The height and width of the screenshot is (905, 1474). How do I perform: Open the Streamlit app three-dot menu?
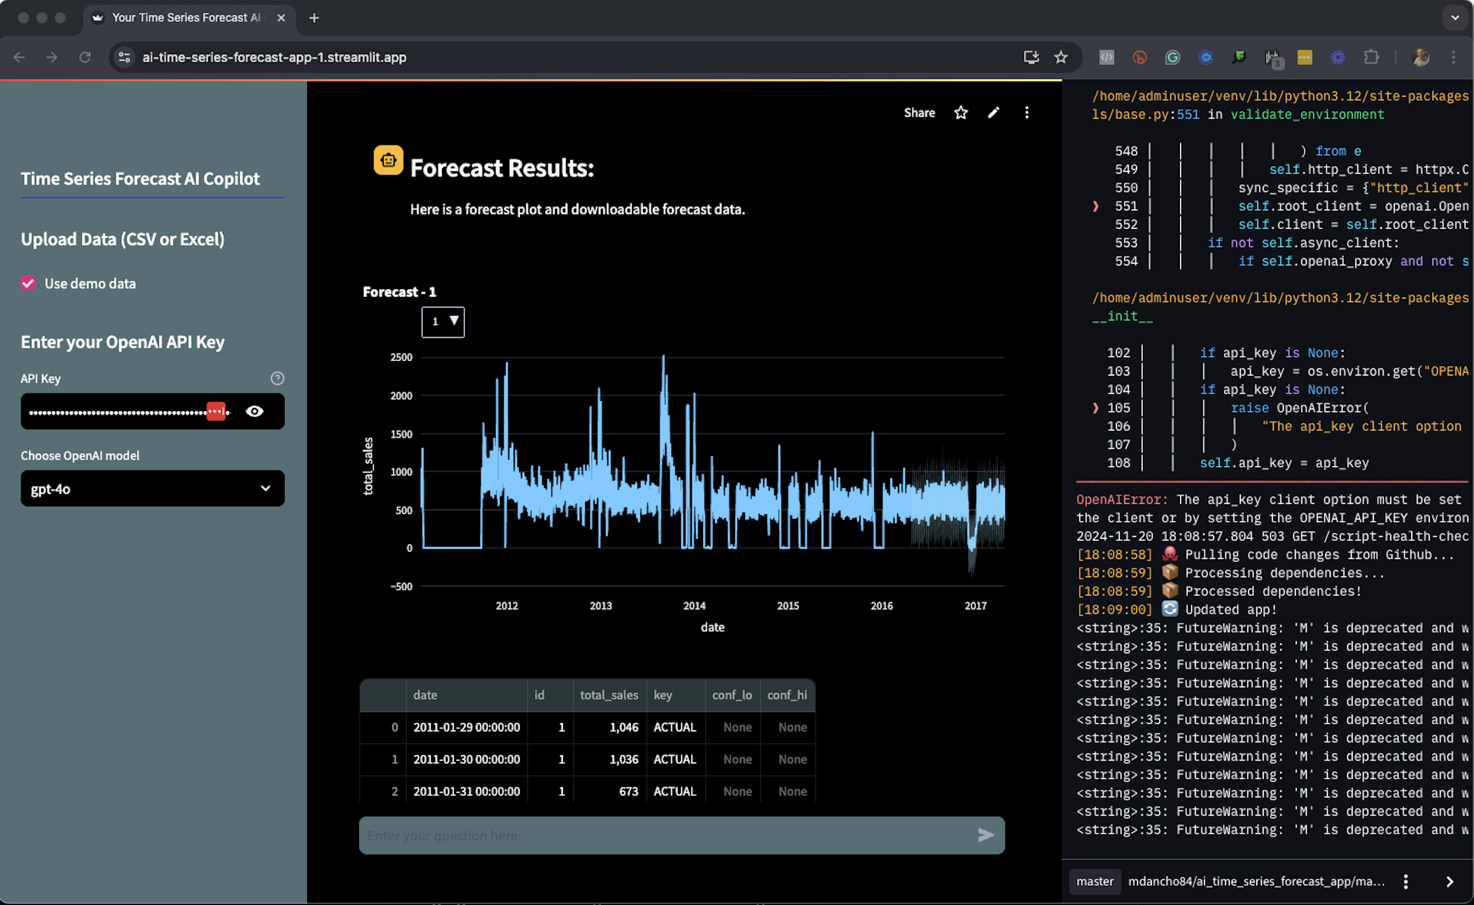pos(1027,113)
